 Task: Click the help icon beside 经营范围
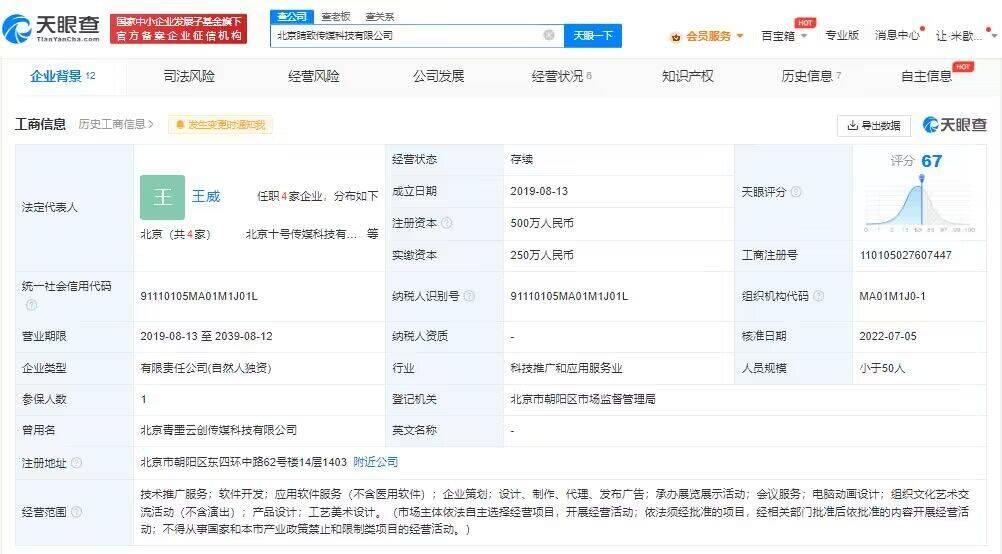click(76, 511)
